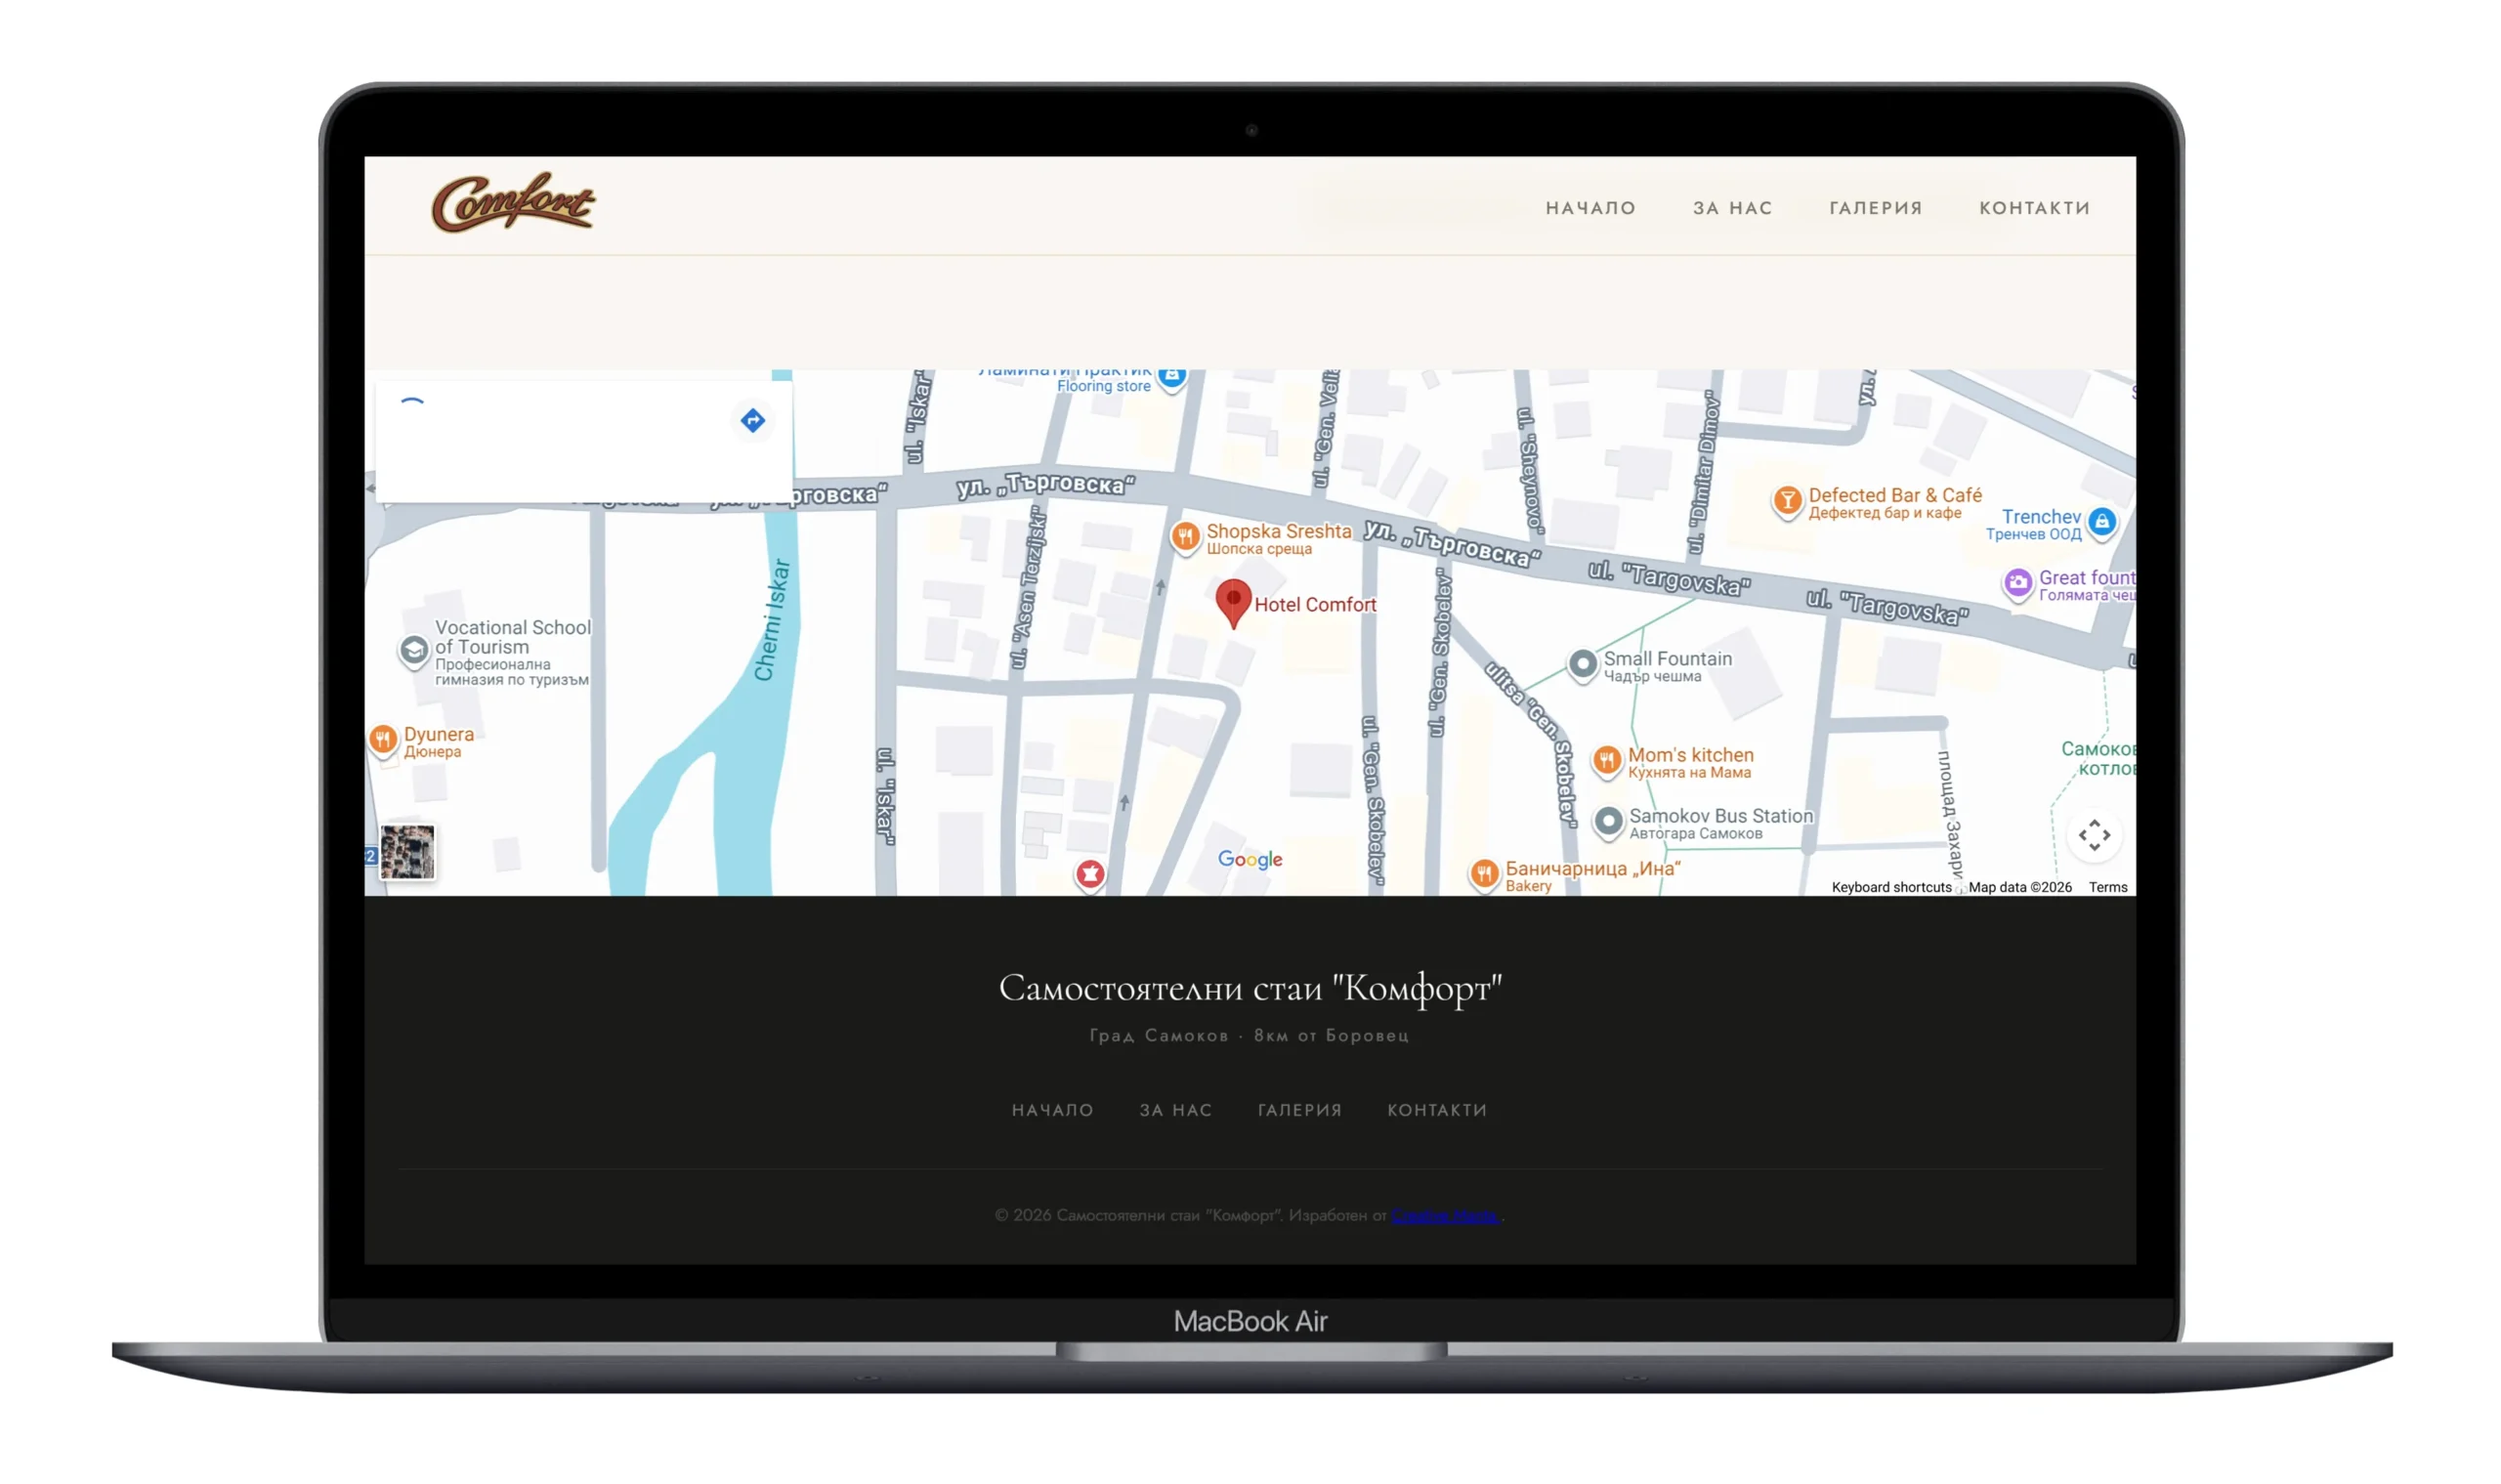Click the footer ГАЛЕРИЯ link
Image resolution: width=2501 pixels, height=1484 pixels.
pos(1299,1110)
